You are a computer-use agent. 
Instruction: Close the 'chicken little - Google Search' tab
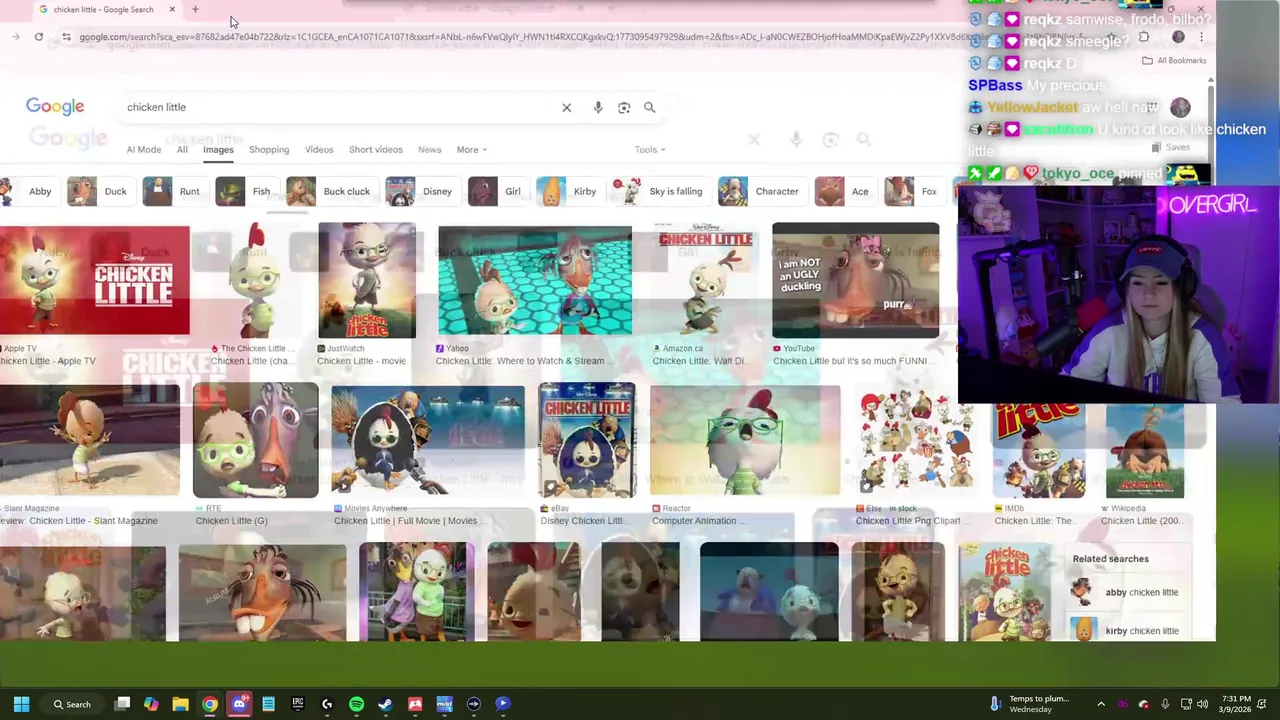point(172,10)
